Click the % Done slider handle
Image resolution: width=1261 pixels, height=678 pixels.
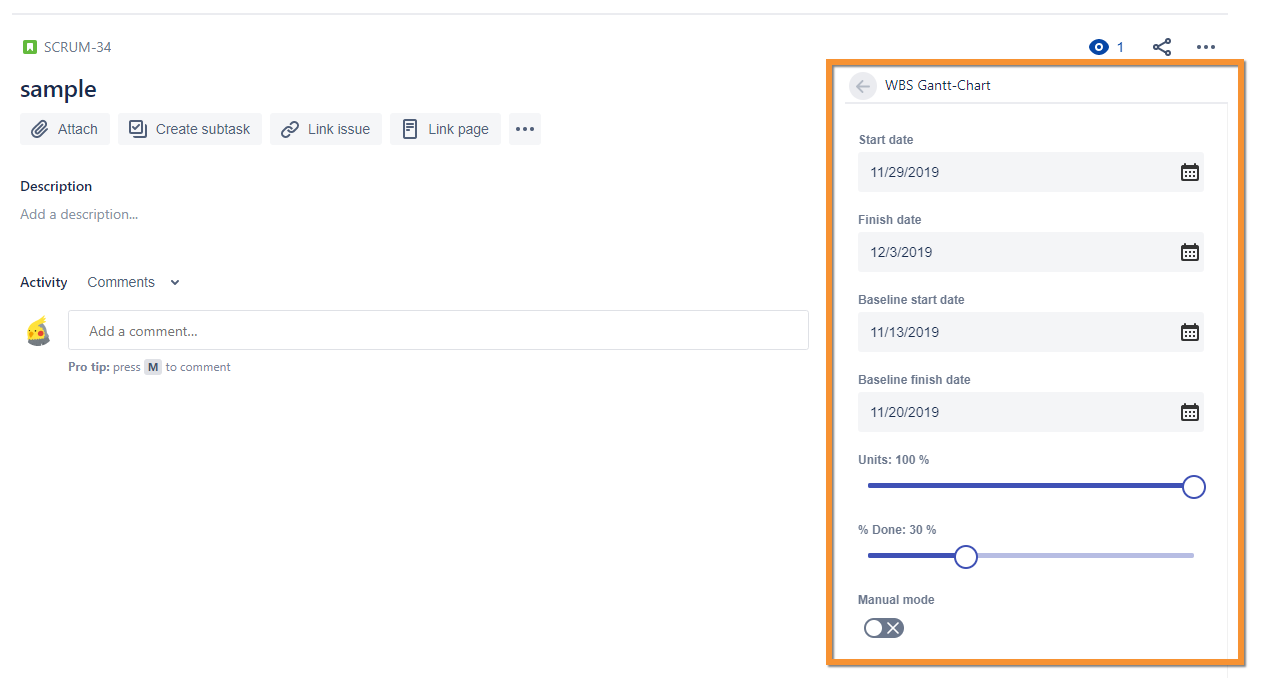965,556
